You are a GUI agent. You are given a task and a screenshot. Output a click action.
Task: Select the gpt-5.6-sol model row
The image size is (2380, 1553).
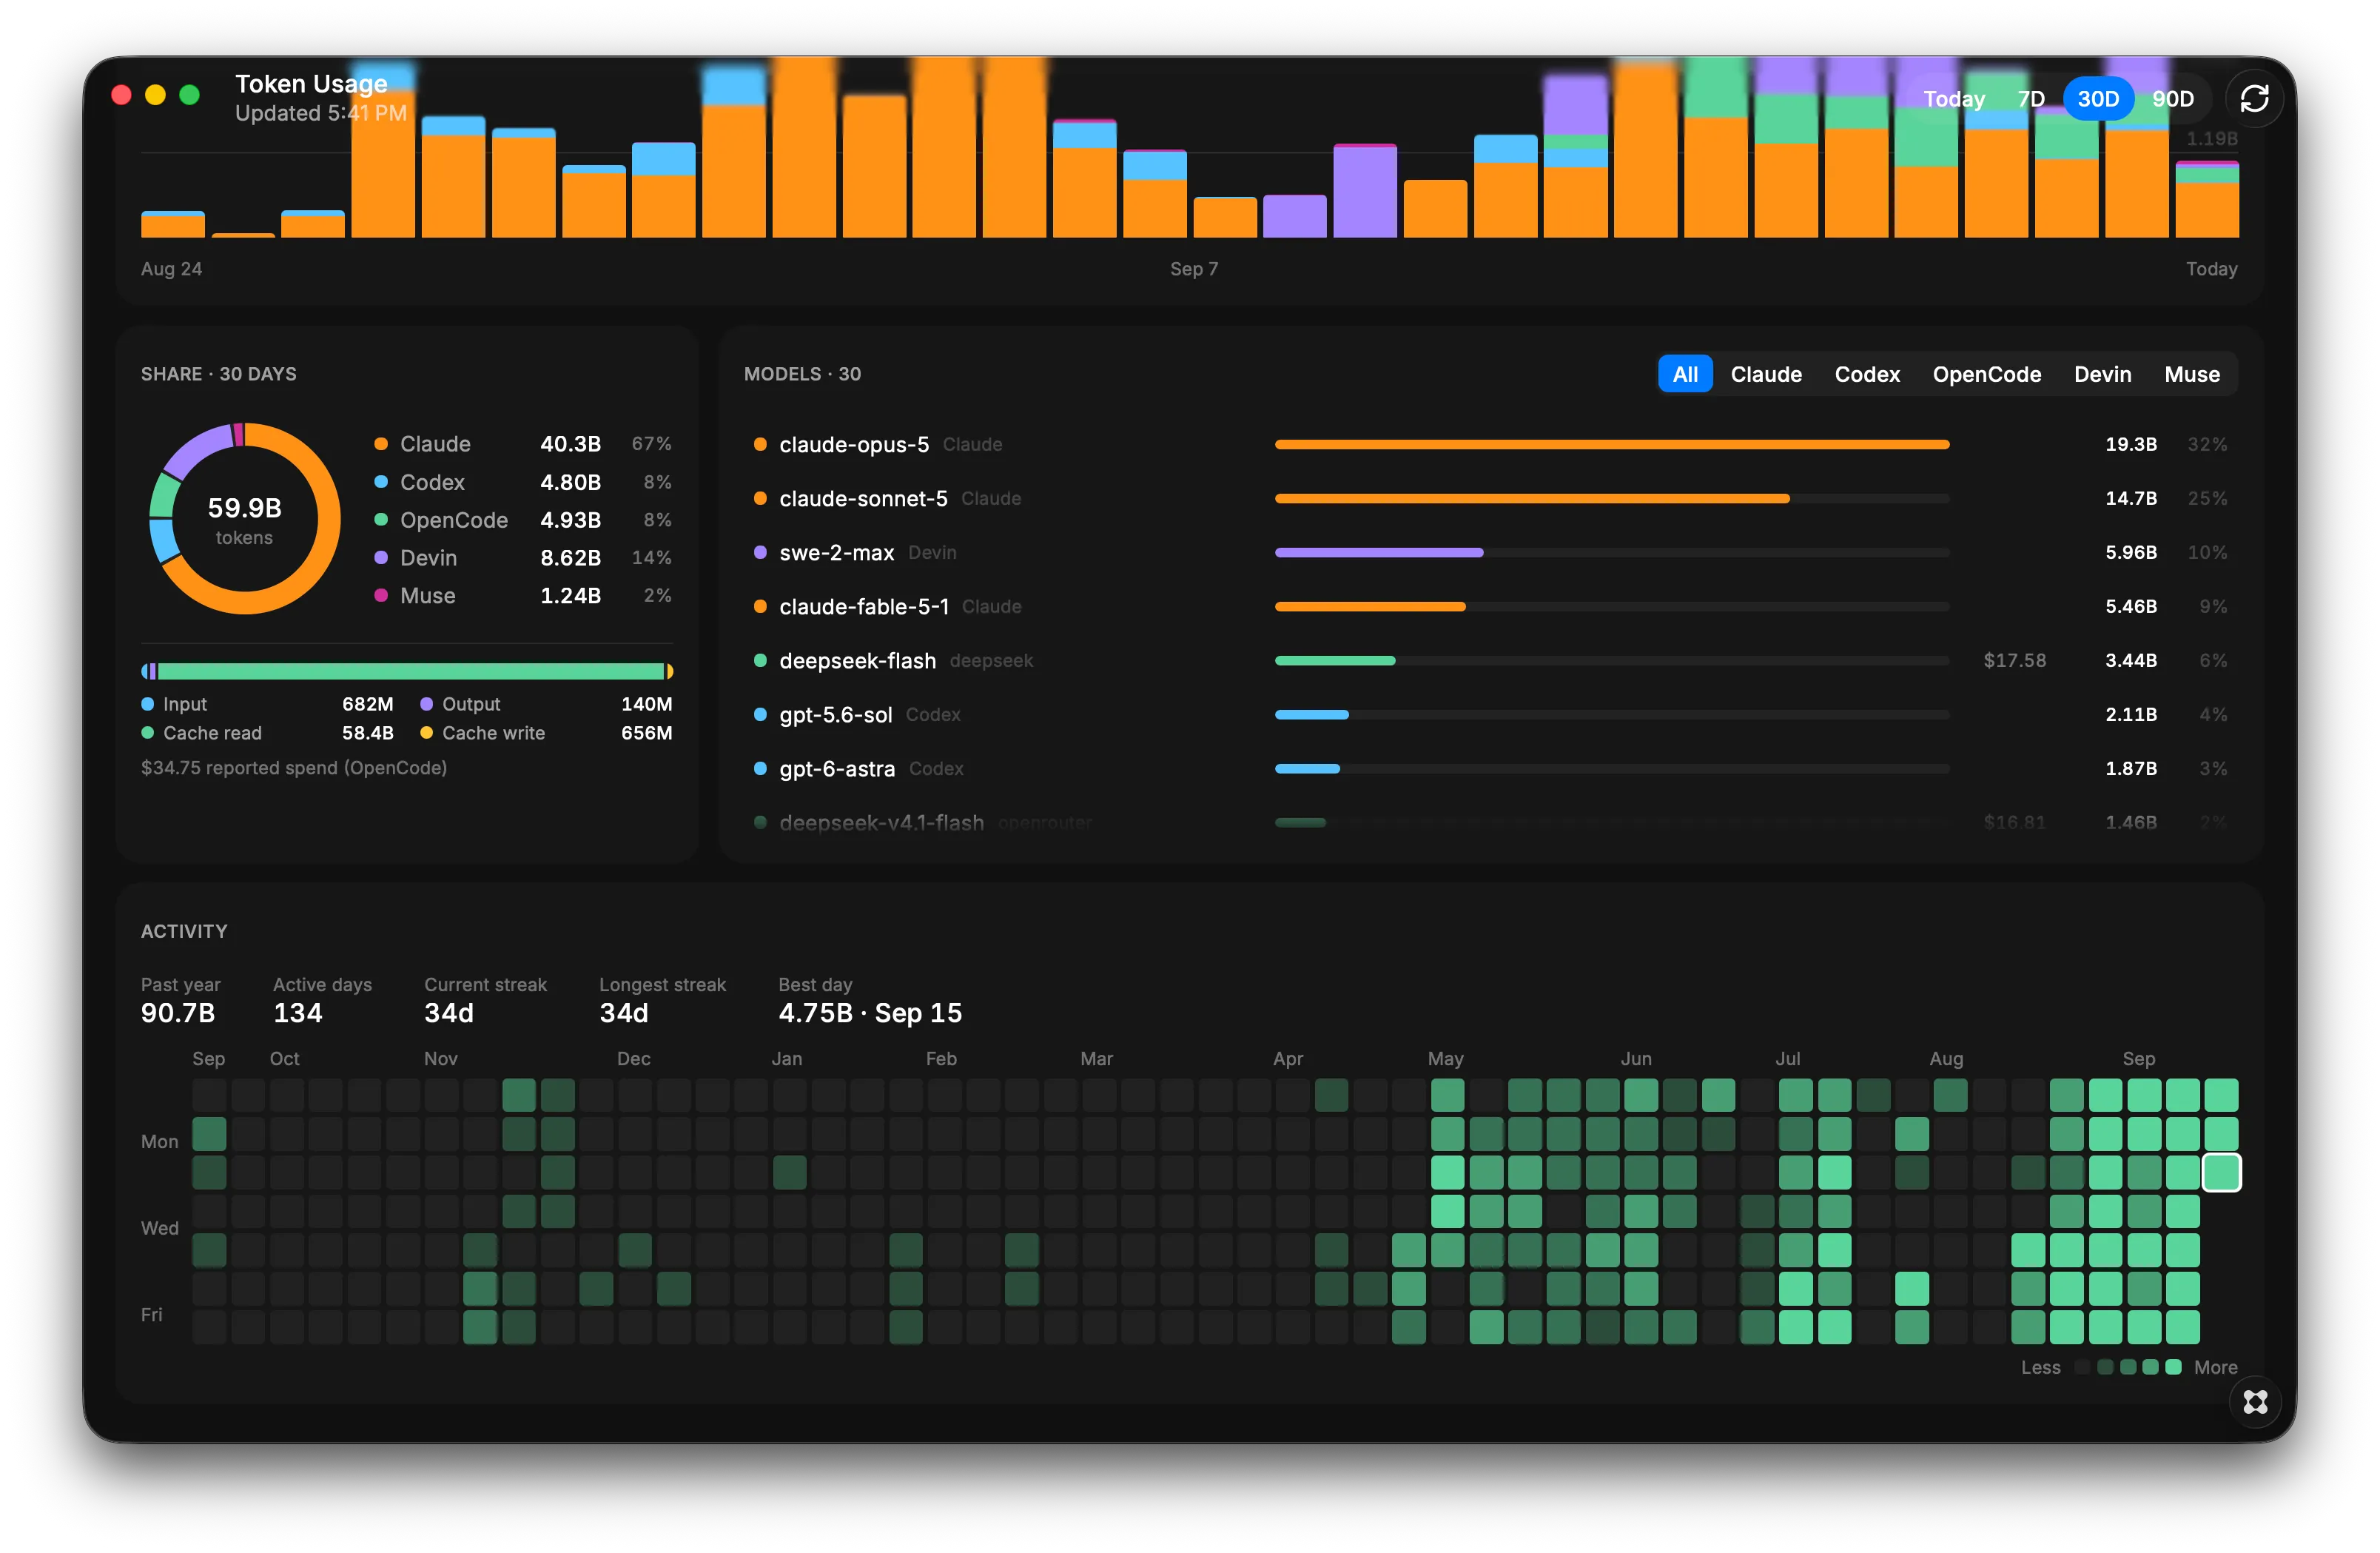1490,714
